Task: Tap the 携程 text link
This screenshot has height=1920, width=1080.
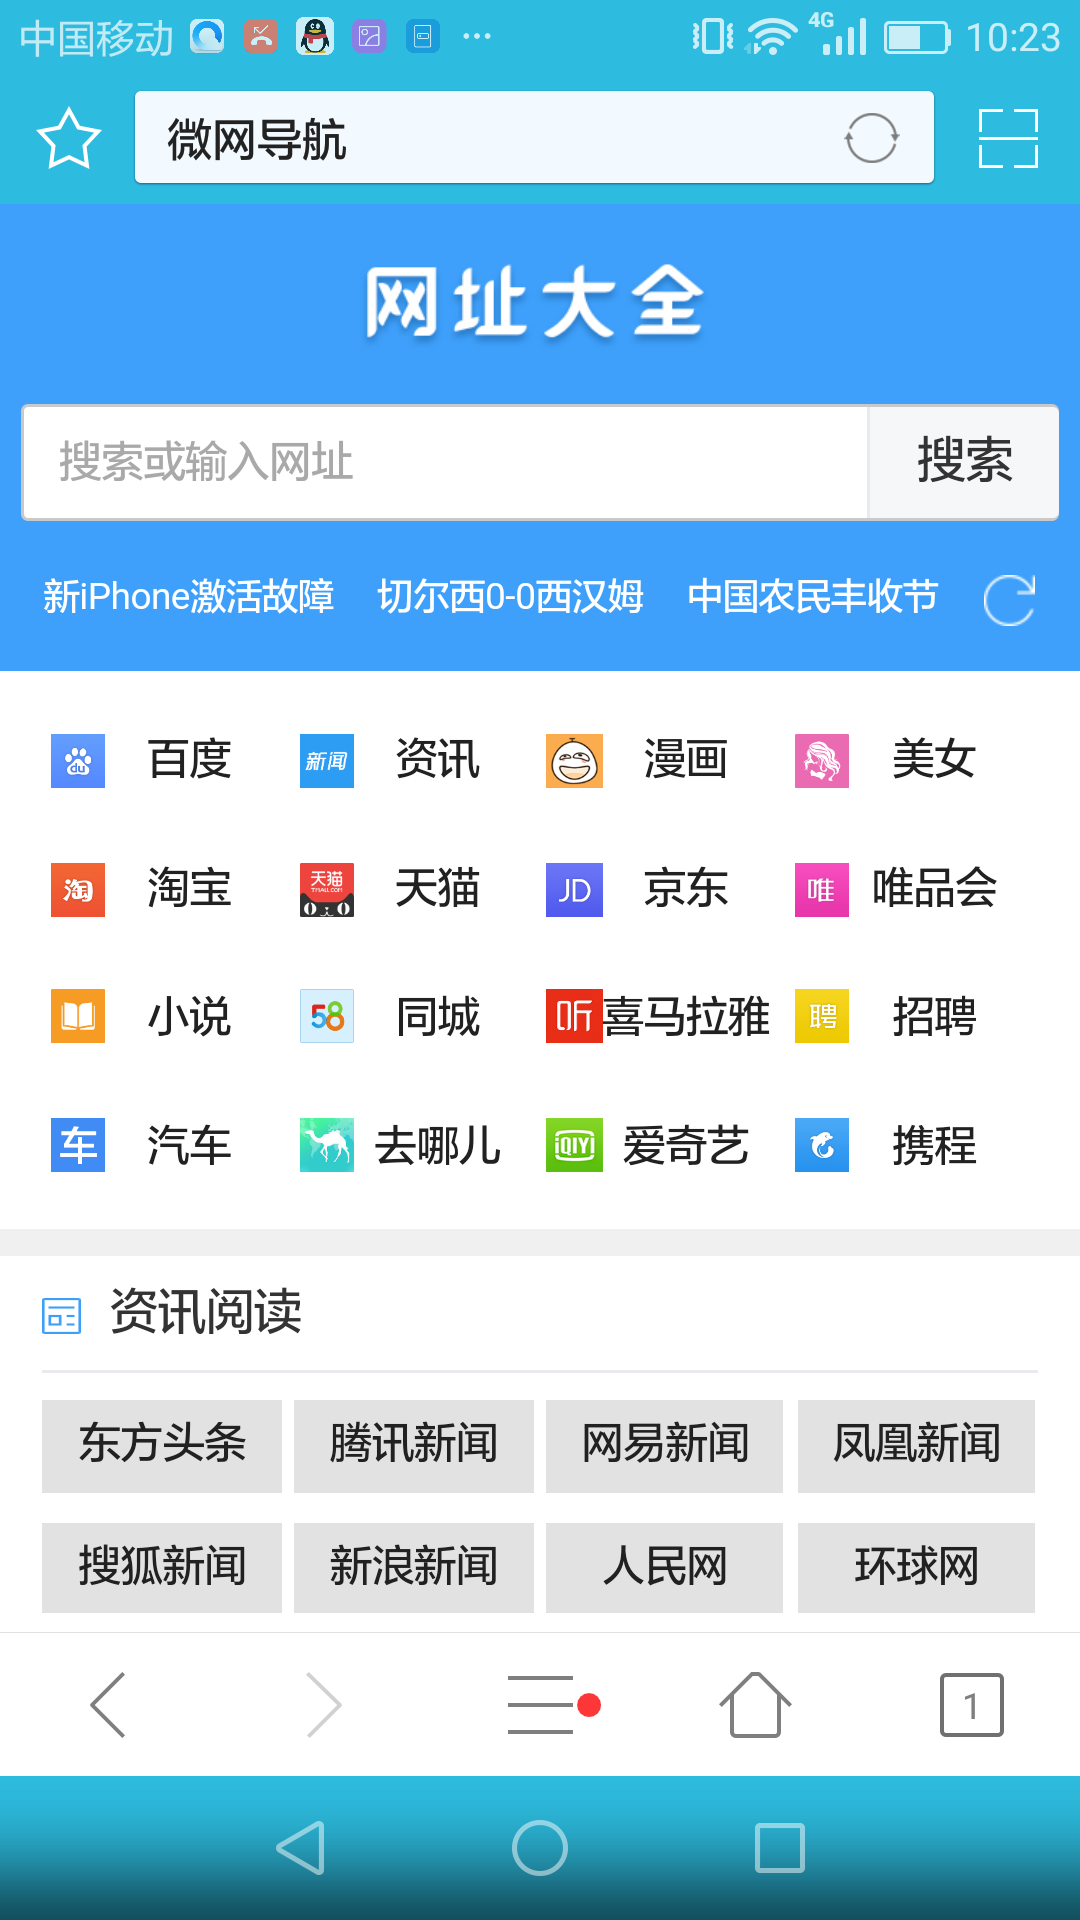Action: pyautogui.click(x=934, y=1146)
